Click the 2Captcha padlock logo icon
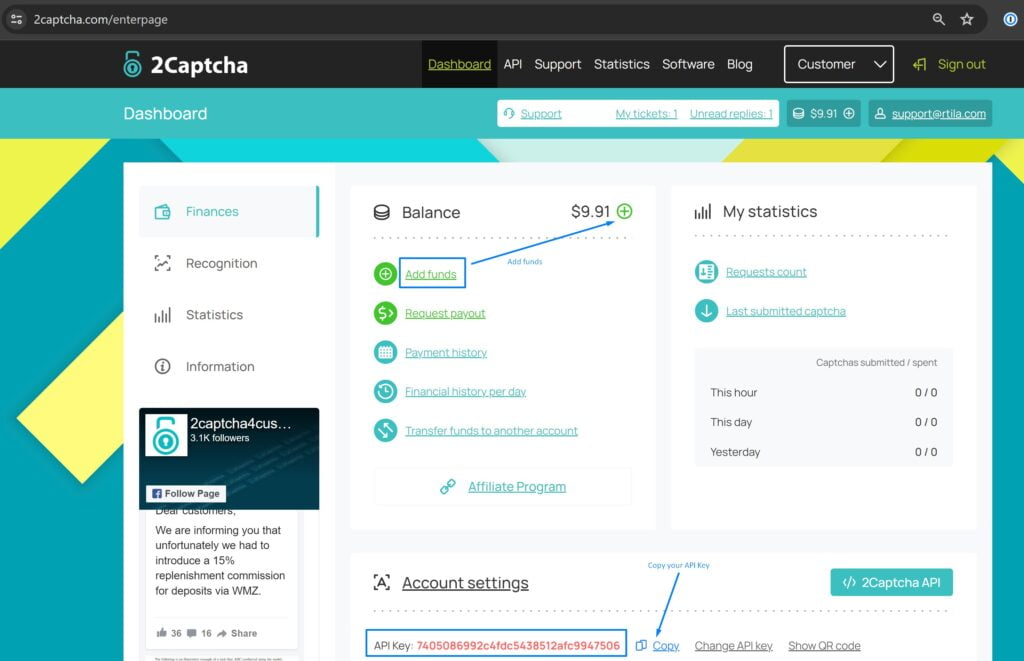The height and width of the screenshot is (661, 1024). 132,64
